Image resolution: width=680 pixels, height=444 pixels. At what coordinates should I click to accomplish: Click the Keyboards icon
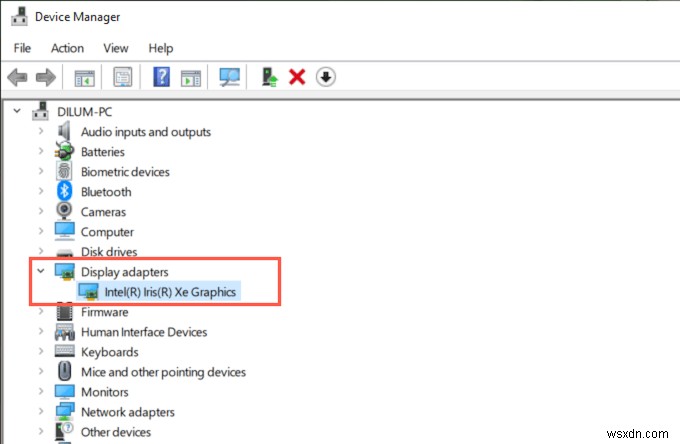coord(65,351)
